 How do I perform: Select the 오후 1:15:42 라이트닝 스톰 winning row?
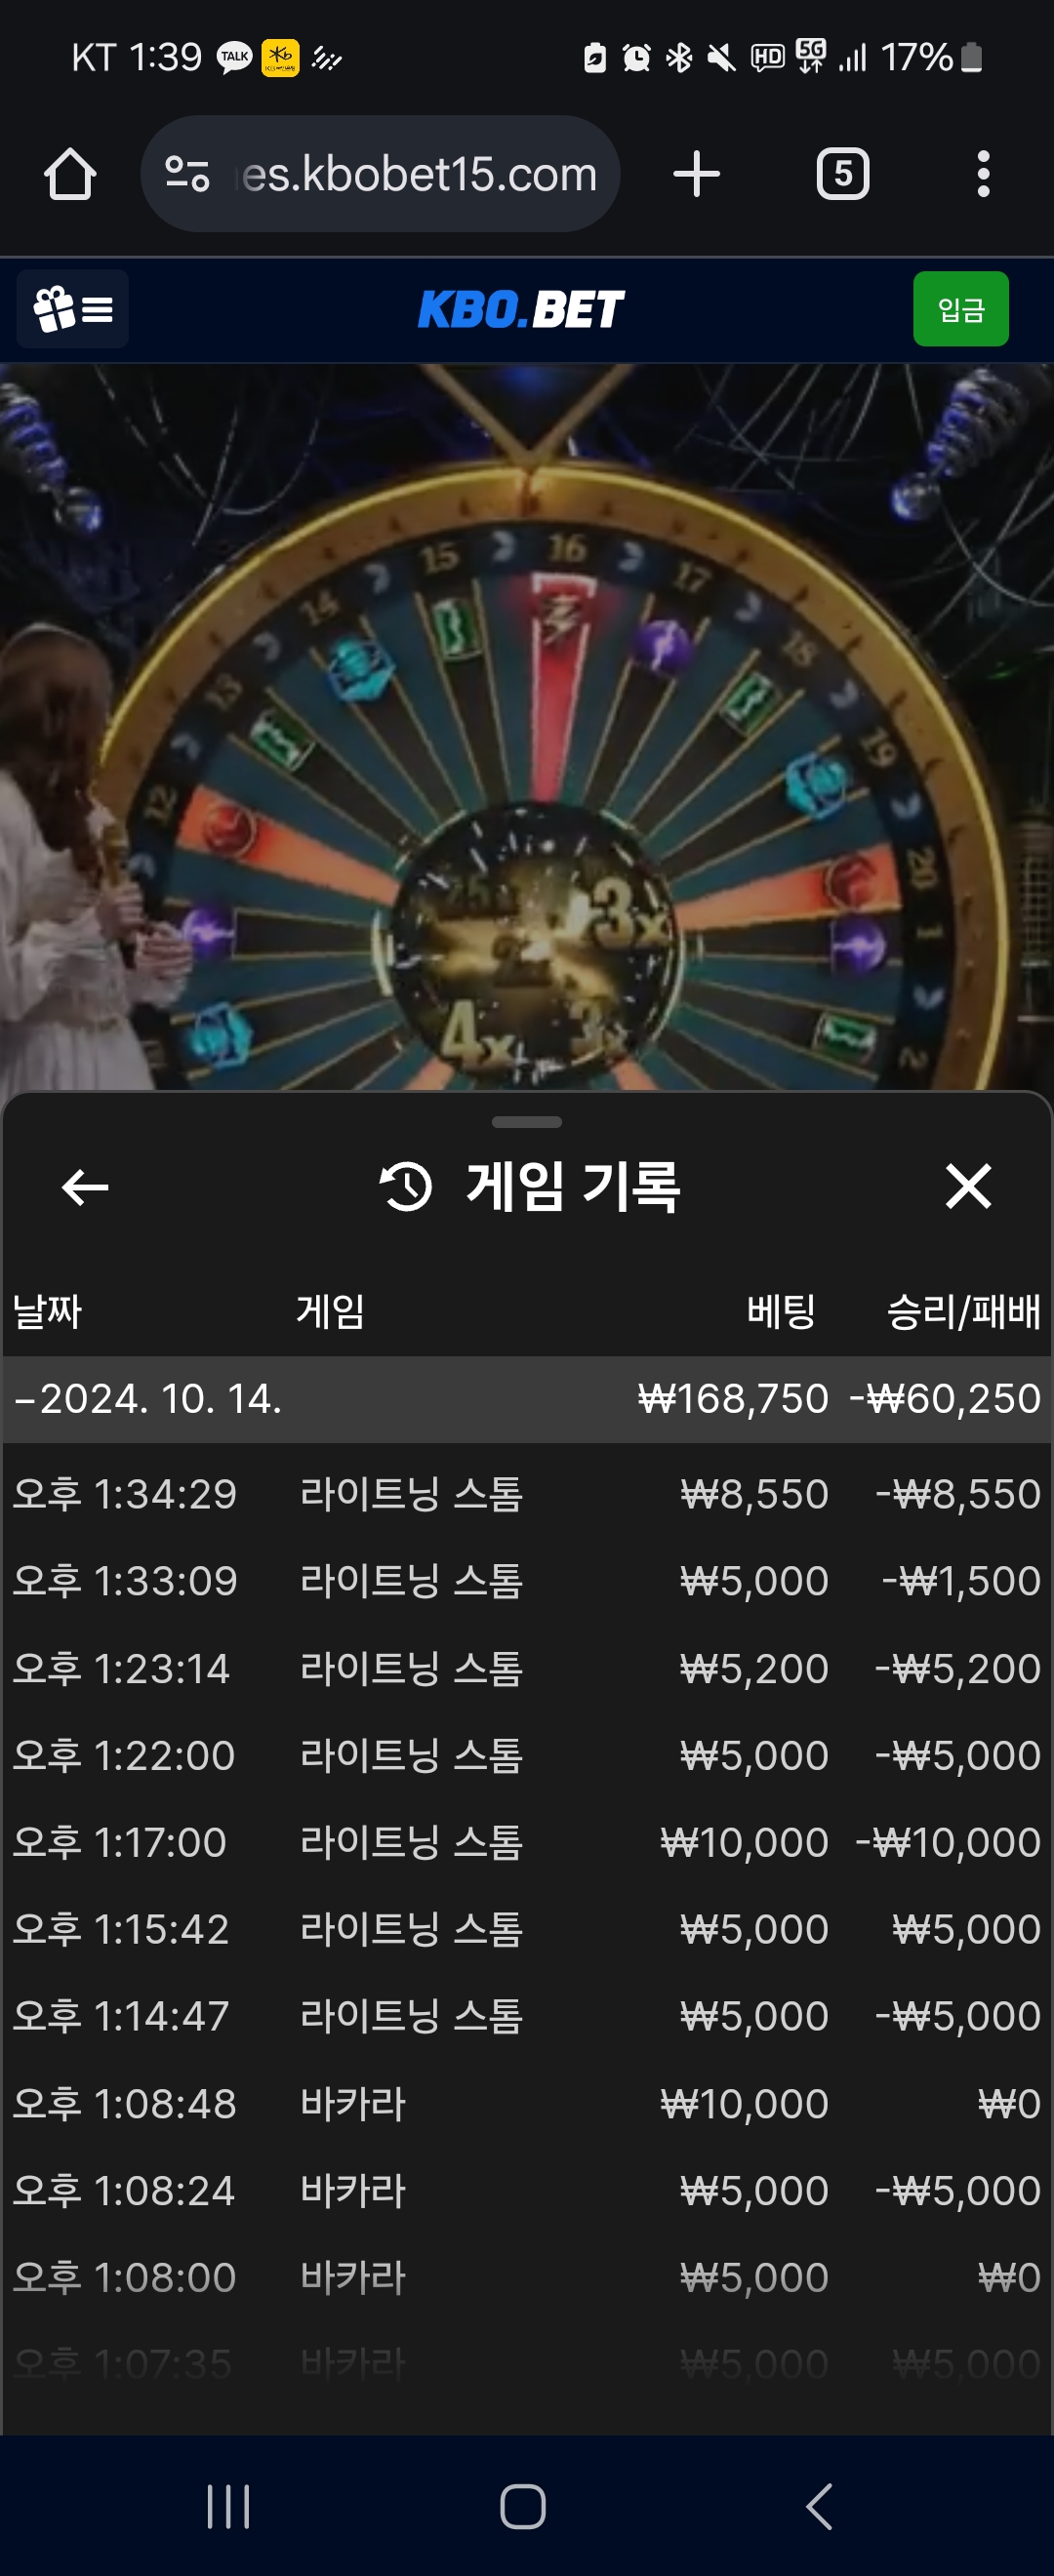point(527,1929)
